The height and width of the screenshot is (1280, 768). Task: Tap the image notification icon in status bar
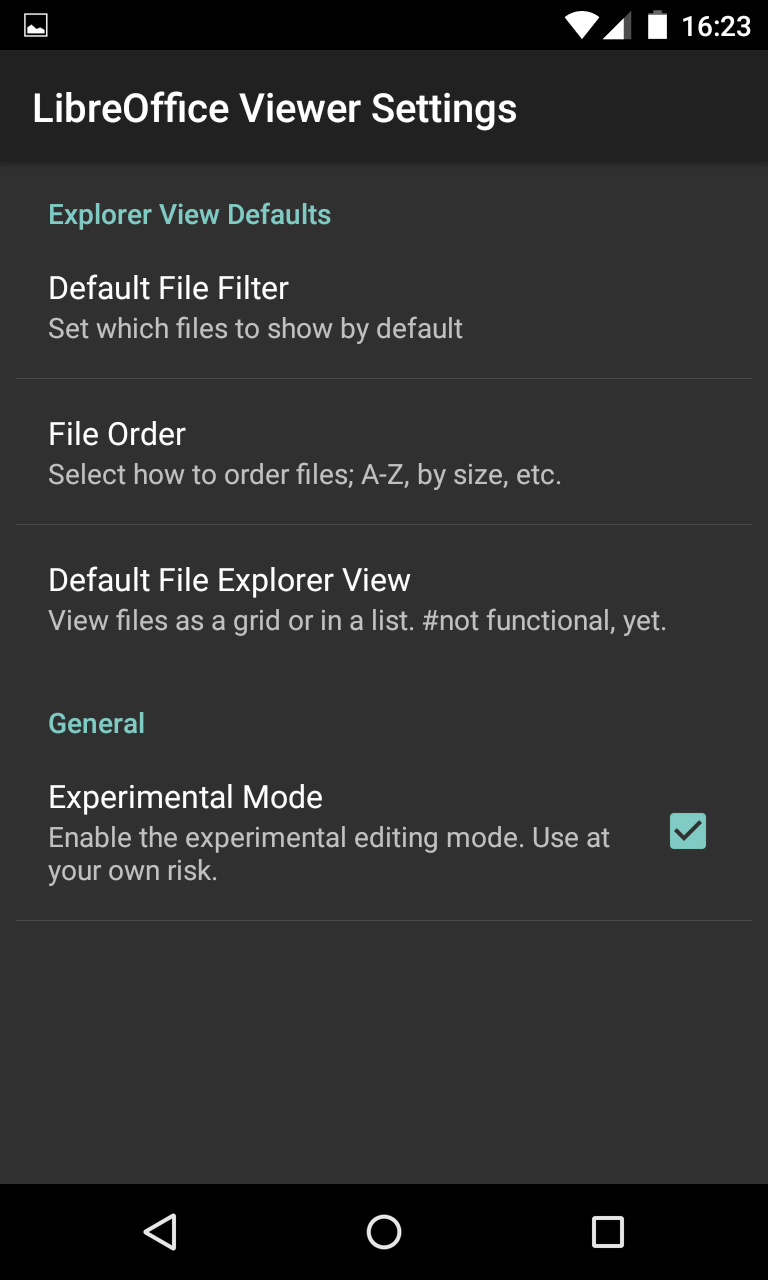pos(36,26)
